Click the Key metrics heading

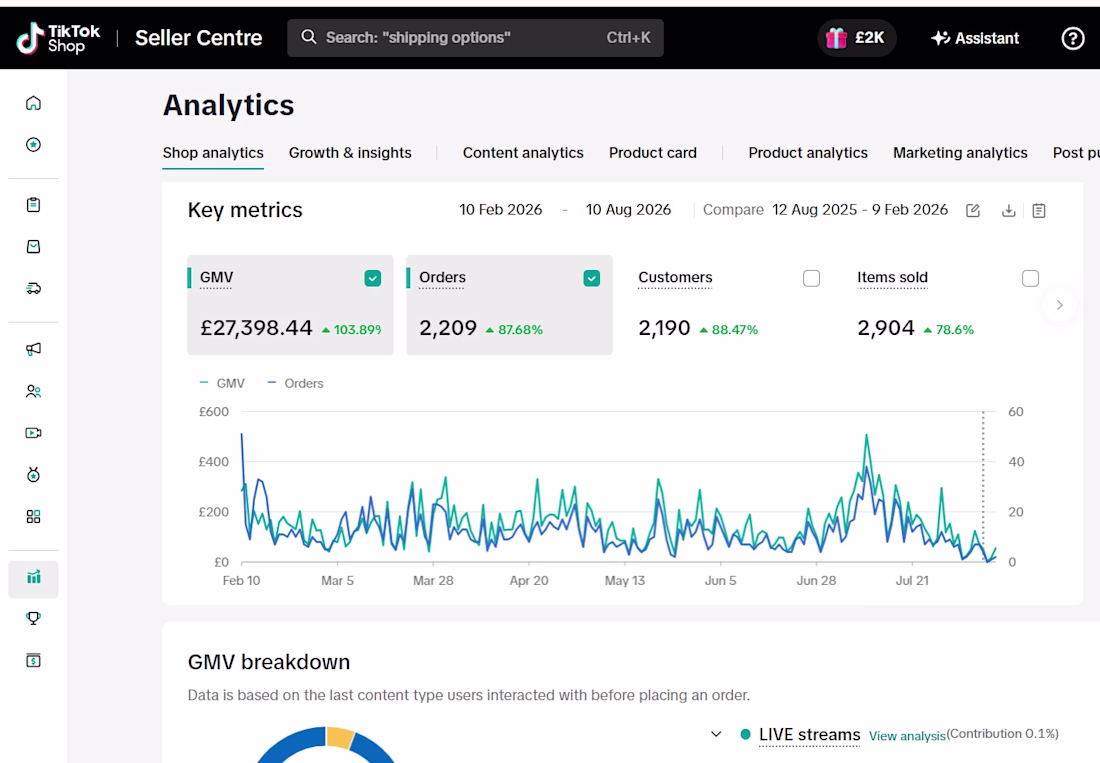click(245, 210)
